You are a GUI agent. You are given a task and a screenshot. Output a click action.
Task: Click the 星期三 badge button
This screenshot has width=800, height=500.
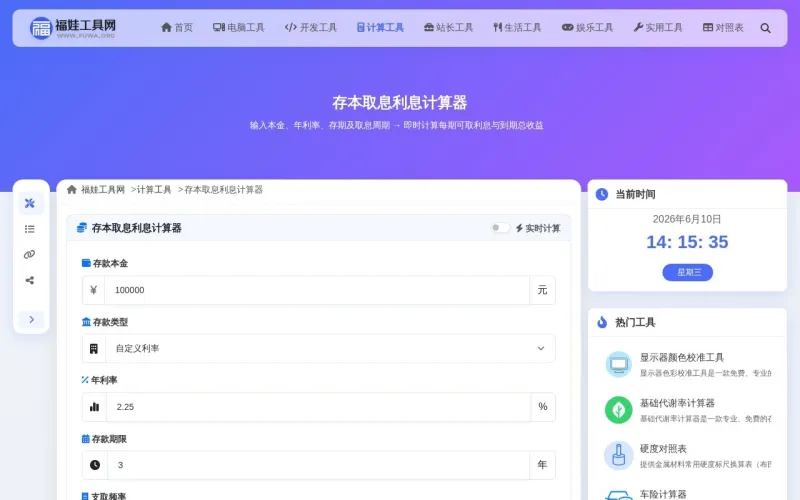[688, 272]
